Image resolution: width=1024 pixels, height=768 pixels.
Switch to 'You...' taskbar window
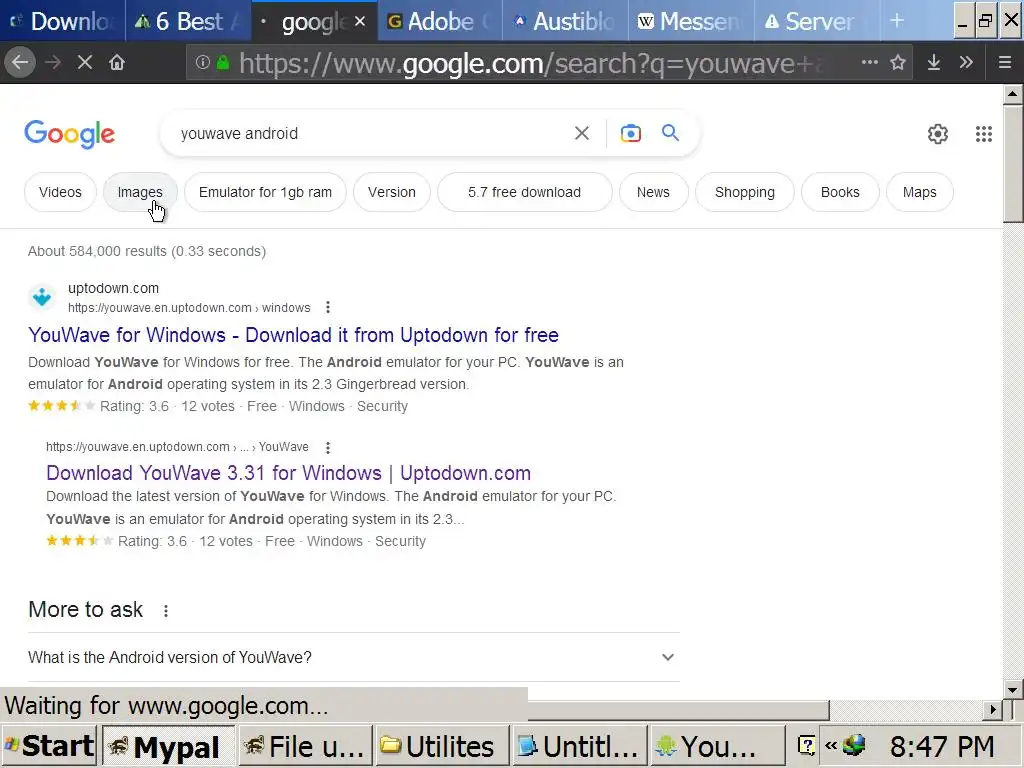point(716,745)
